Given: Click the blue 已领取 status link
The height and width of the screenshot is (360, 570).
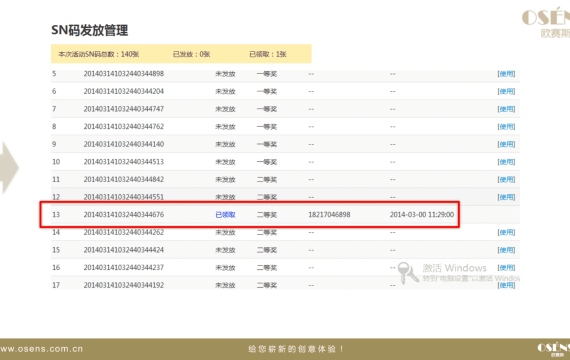Looking at the screenshot, I should coord(225,215).
